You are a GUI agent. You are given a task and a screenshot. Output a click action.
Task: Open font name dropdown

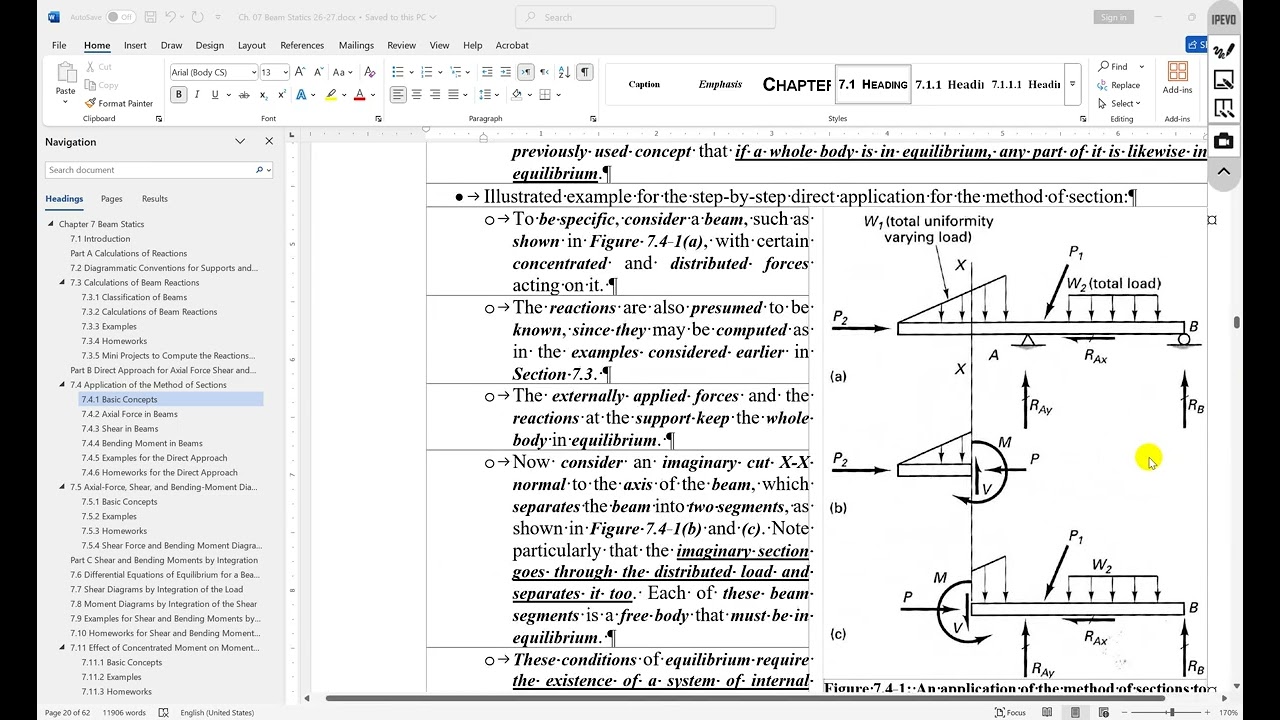[x=253, y=72]
